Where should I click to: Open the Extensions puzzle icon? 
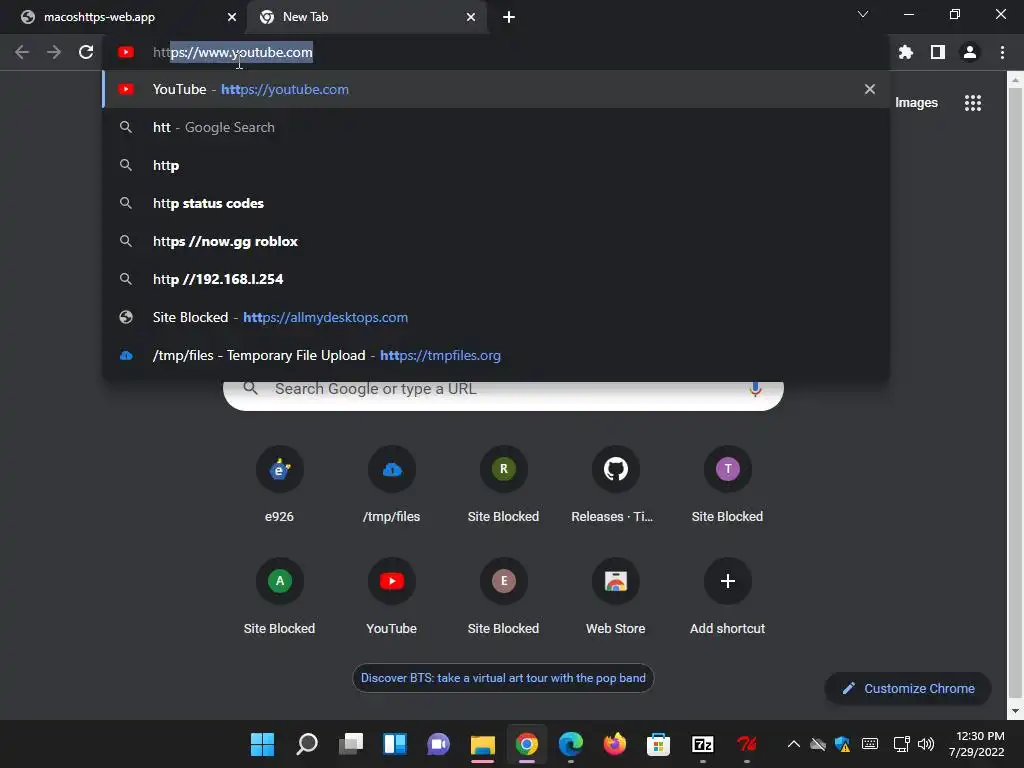tap(905, 52)
